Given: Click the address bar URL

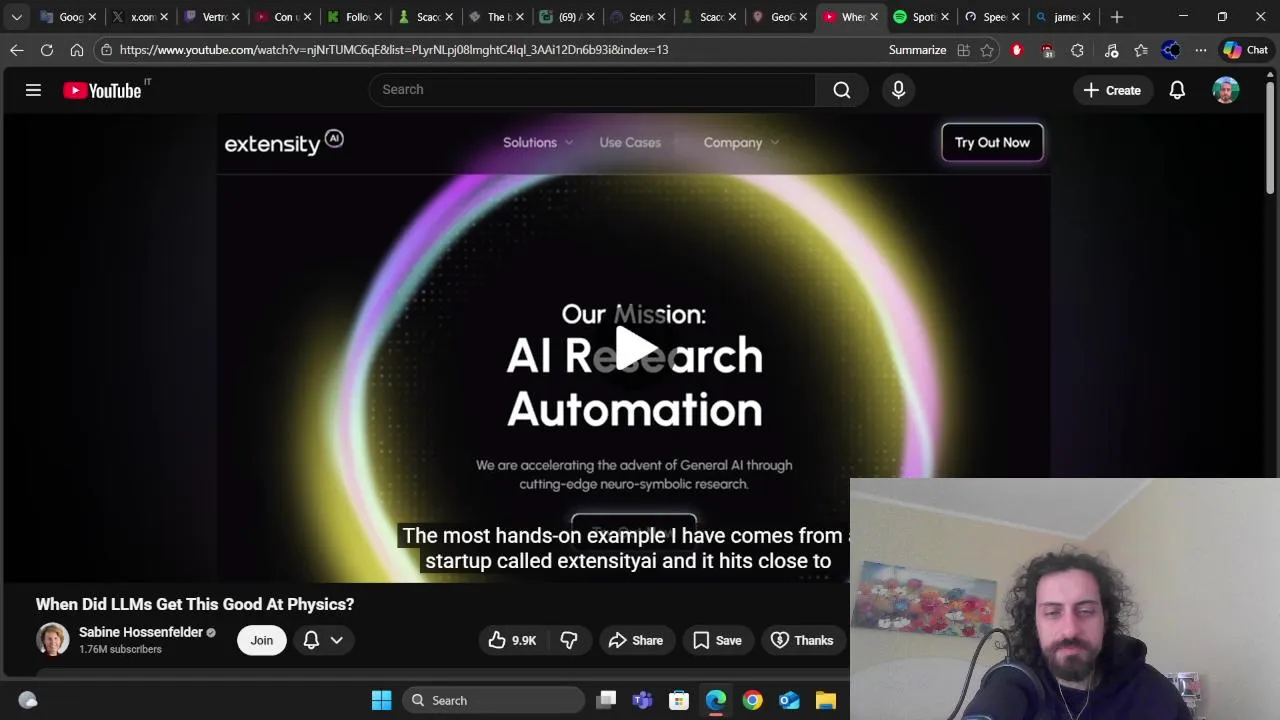Looking at the screenshot, I should tap(394, 50).
